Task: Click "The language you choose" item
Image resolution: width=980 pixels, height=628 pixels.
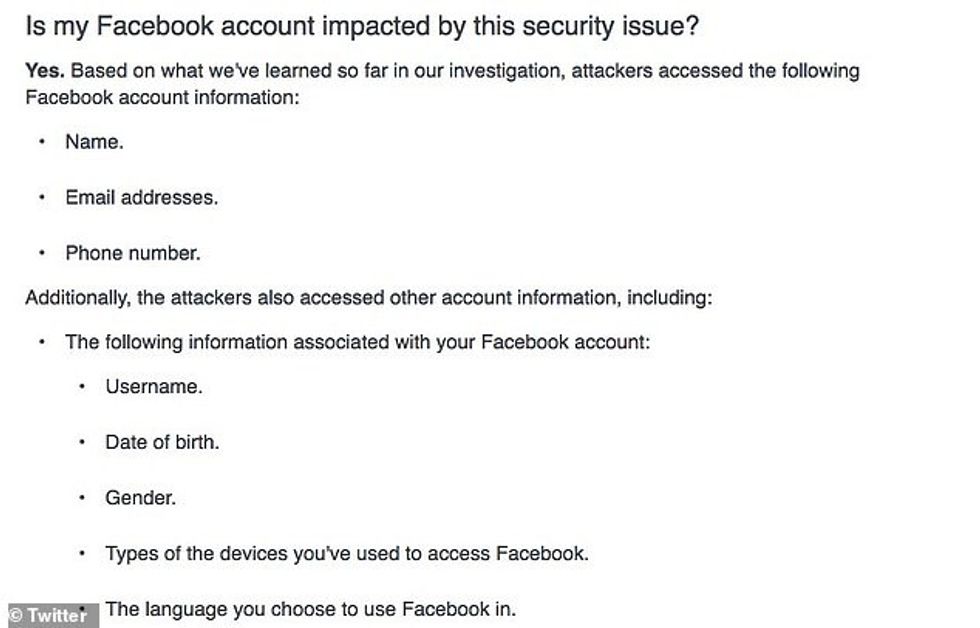Action: (x=310, y=609)
